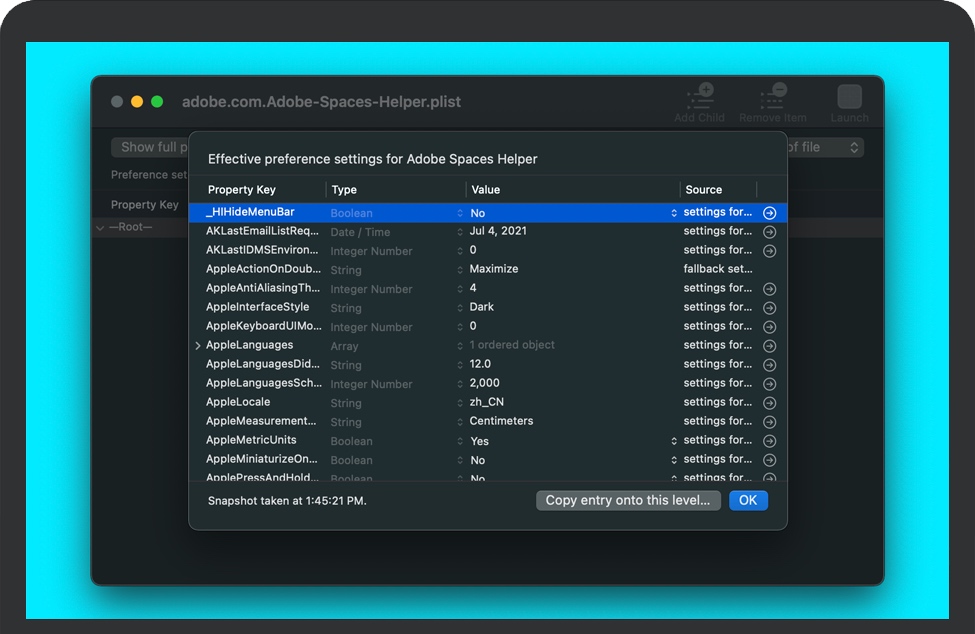This screenshot has width=975, height=634.
Task: Click the reveal-source arrow for AppleInterfaceStyle
Action: (x=769, y=308)
